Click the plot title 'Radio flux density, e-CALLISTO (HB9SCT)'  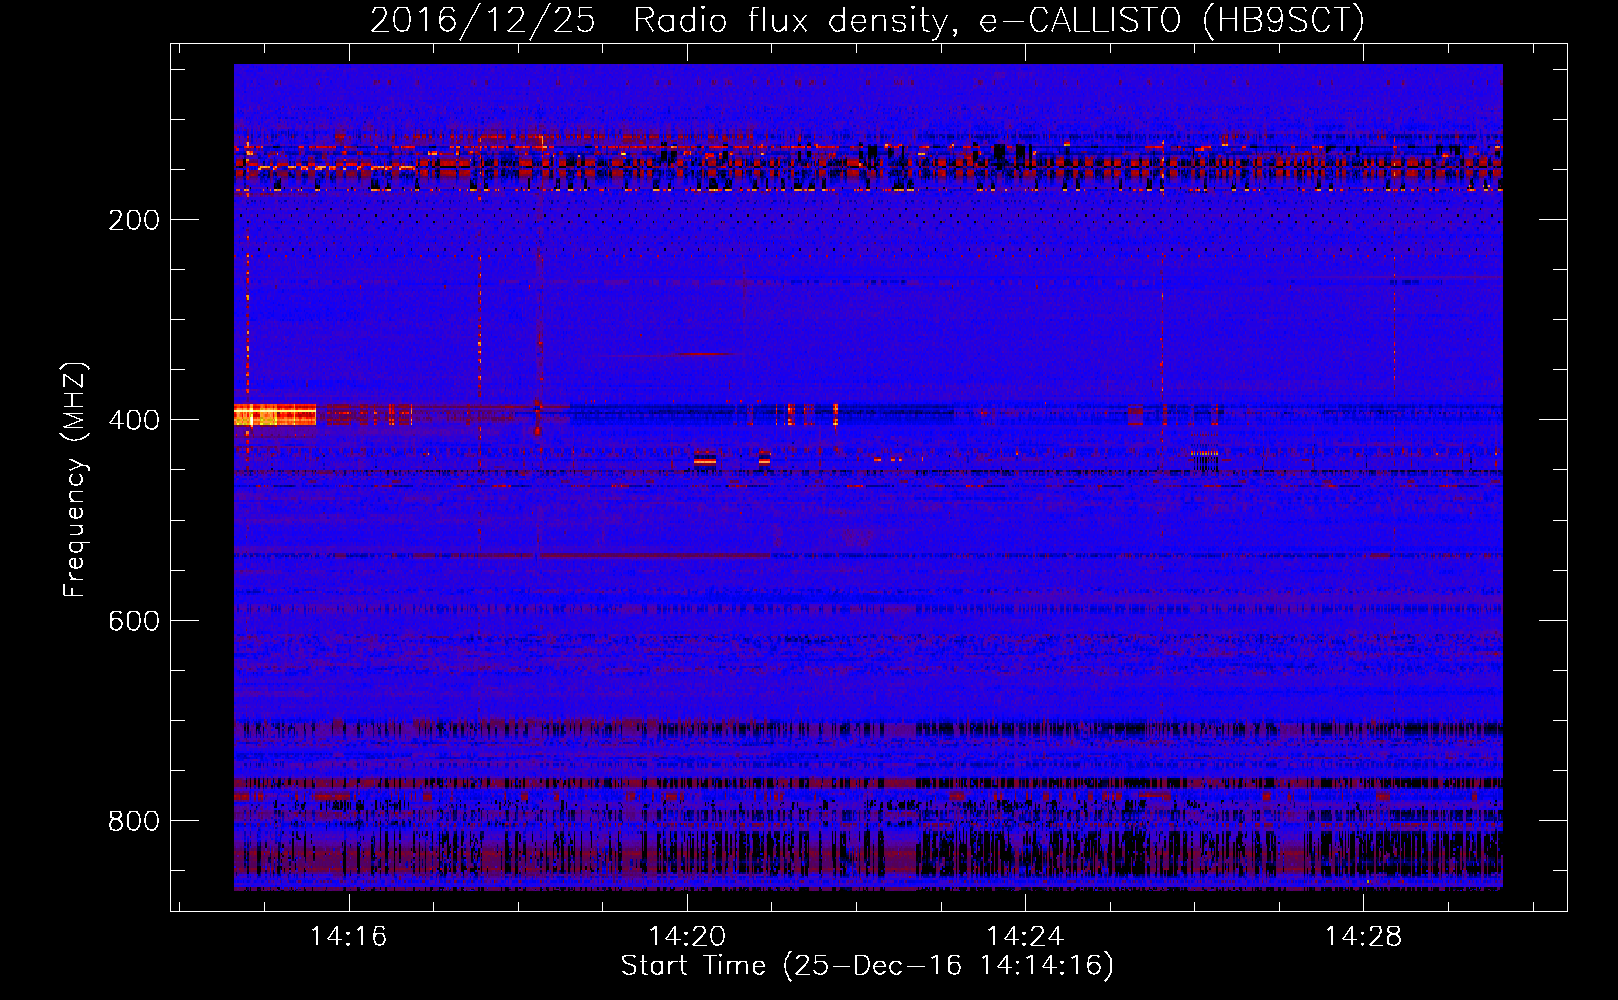(x=999, y=20)
